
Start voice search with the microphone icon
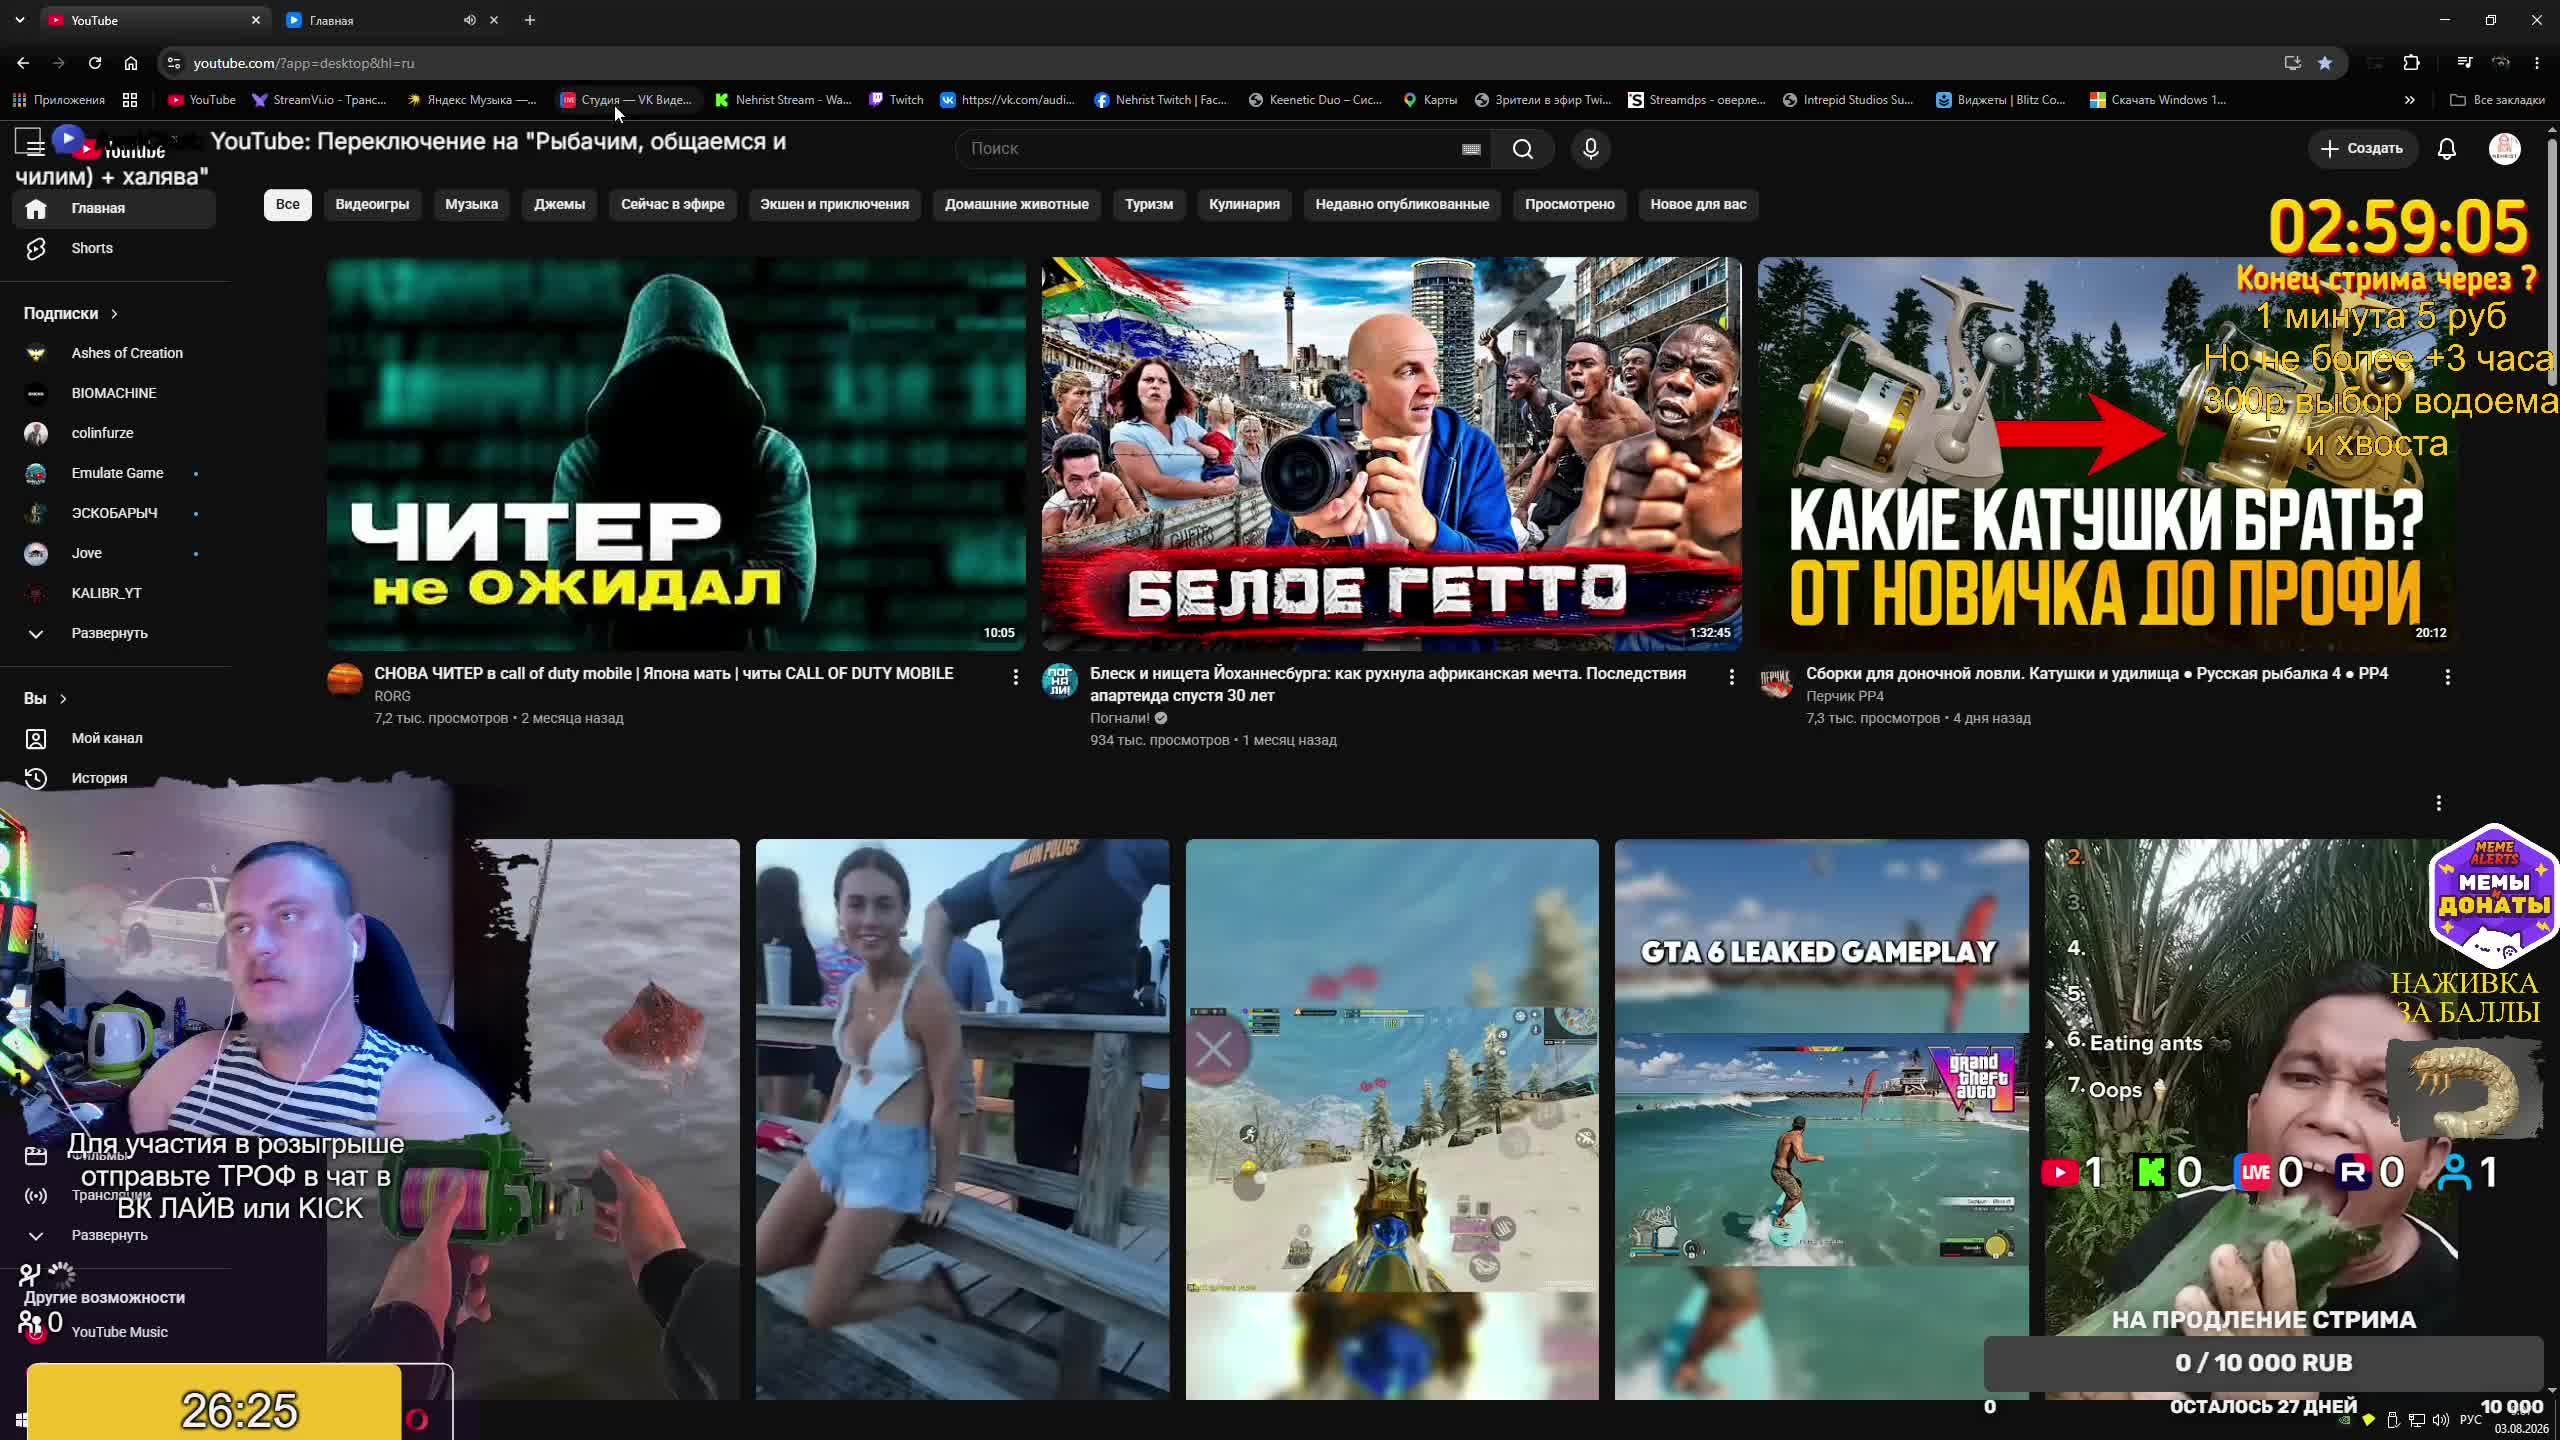click(1590, 149)
